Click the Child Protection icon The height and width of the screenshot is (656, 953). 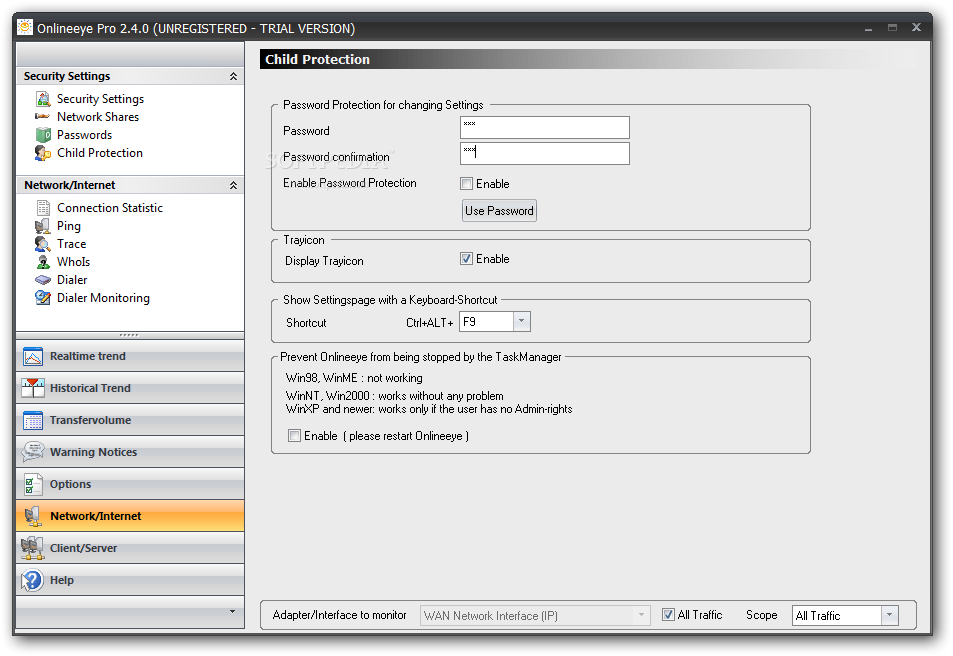click(x=43, y=153)
